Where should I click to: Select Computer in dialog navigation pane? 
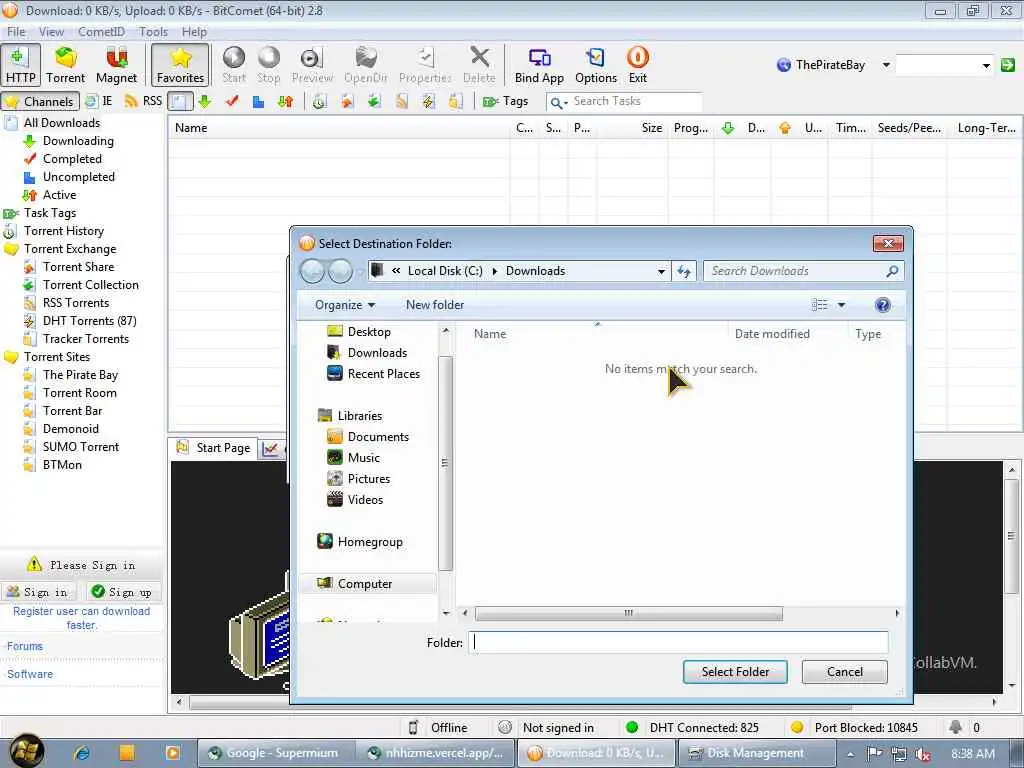click(366, 584)
